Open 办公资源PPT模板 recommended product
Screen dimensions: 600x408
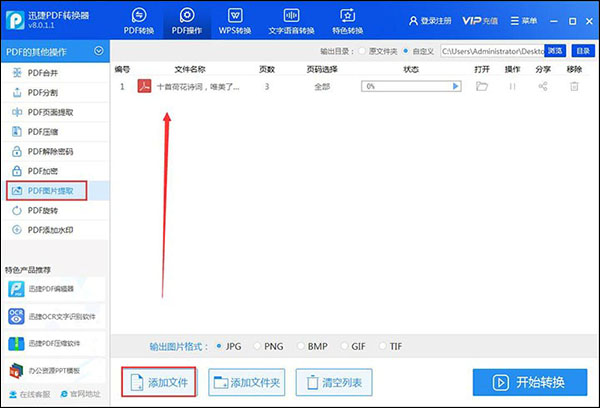click(55, 370)
